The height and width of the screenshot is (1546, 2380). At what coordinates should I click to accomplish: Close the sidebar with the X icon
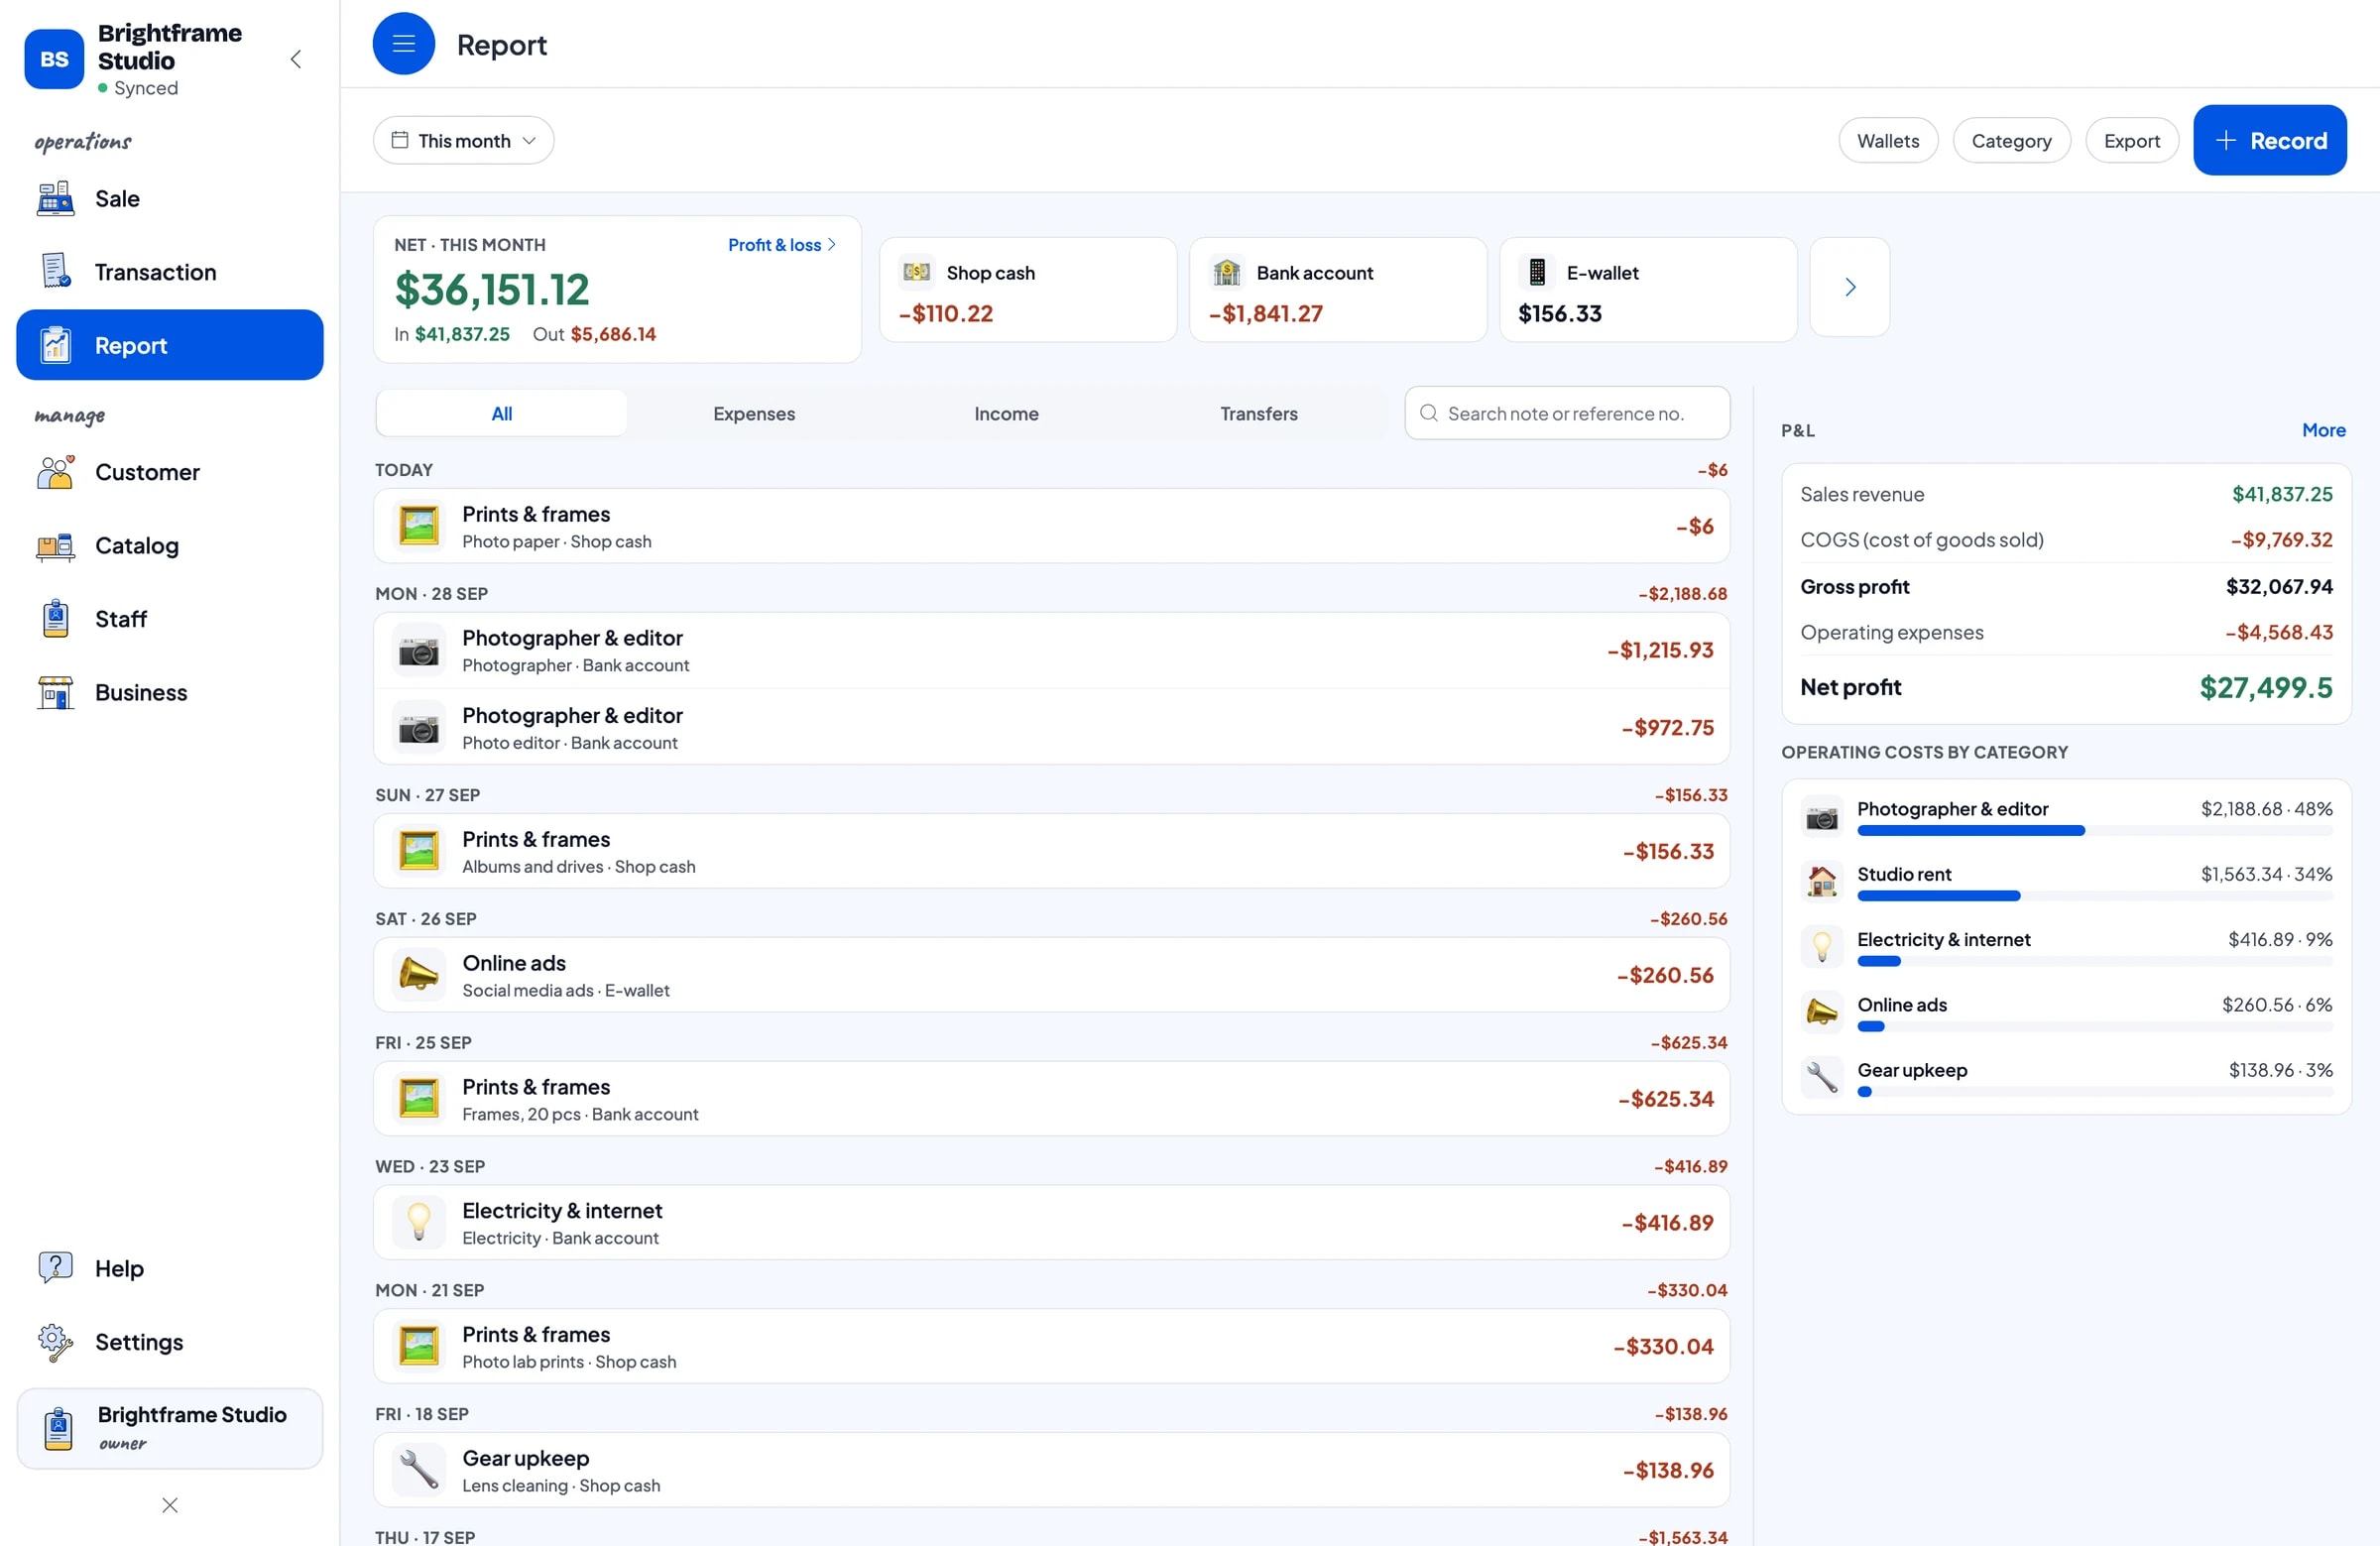pos(170,1505)
